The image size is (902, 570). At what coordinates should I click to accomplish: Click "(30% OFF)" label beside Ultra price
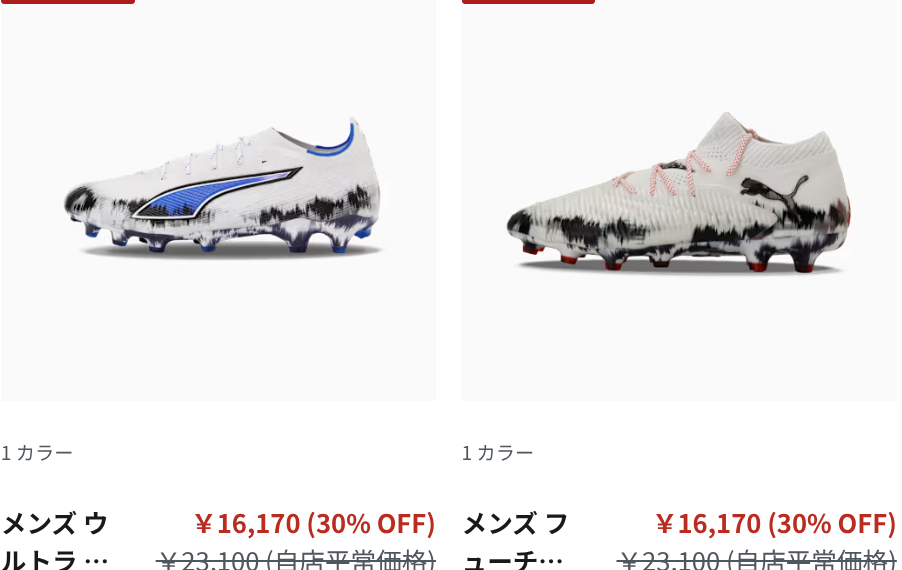click(x=371, y=523)
